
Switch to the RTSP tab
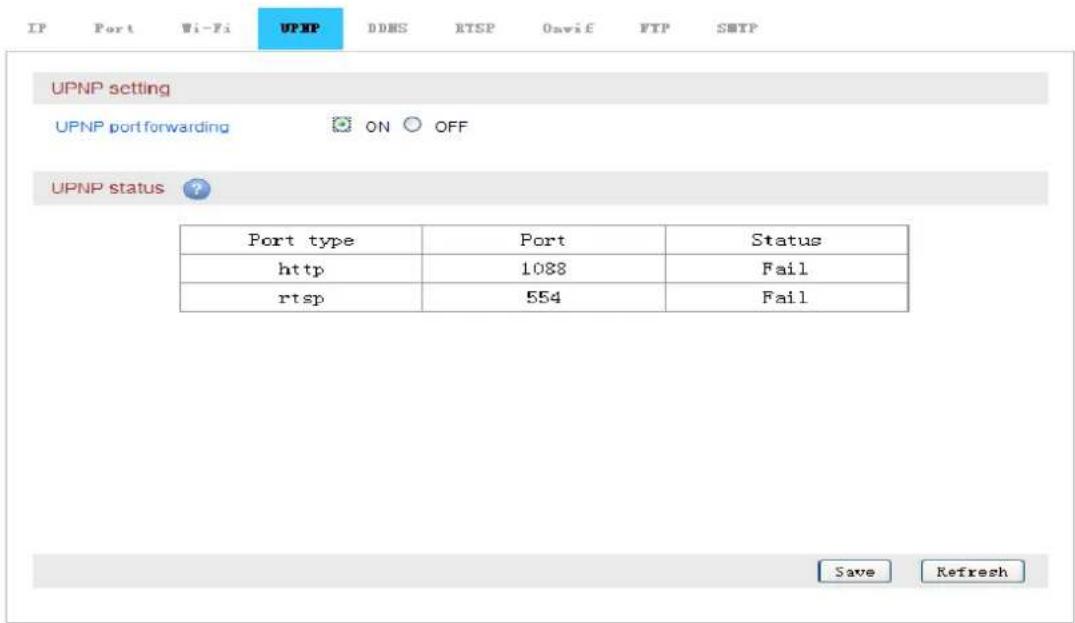pos(475,28)
